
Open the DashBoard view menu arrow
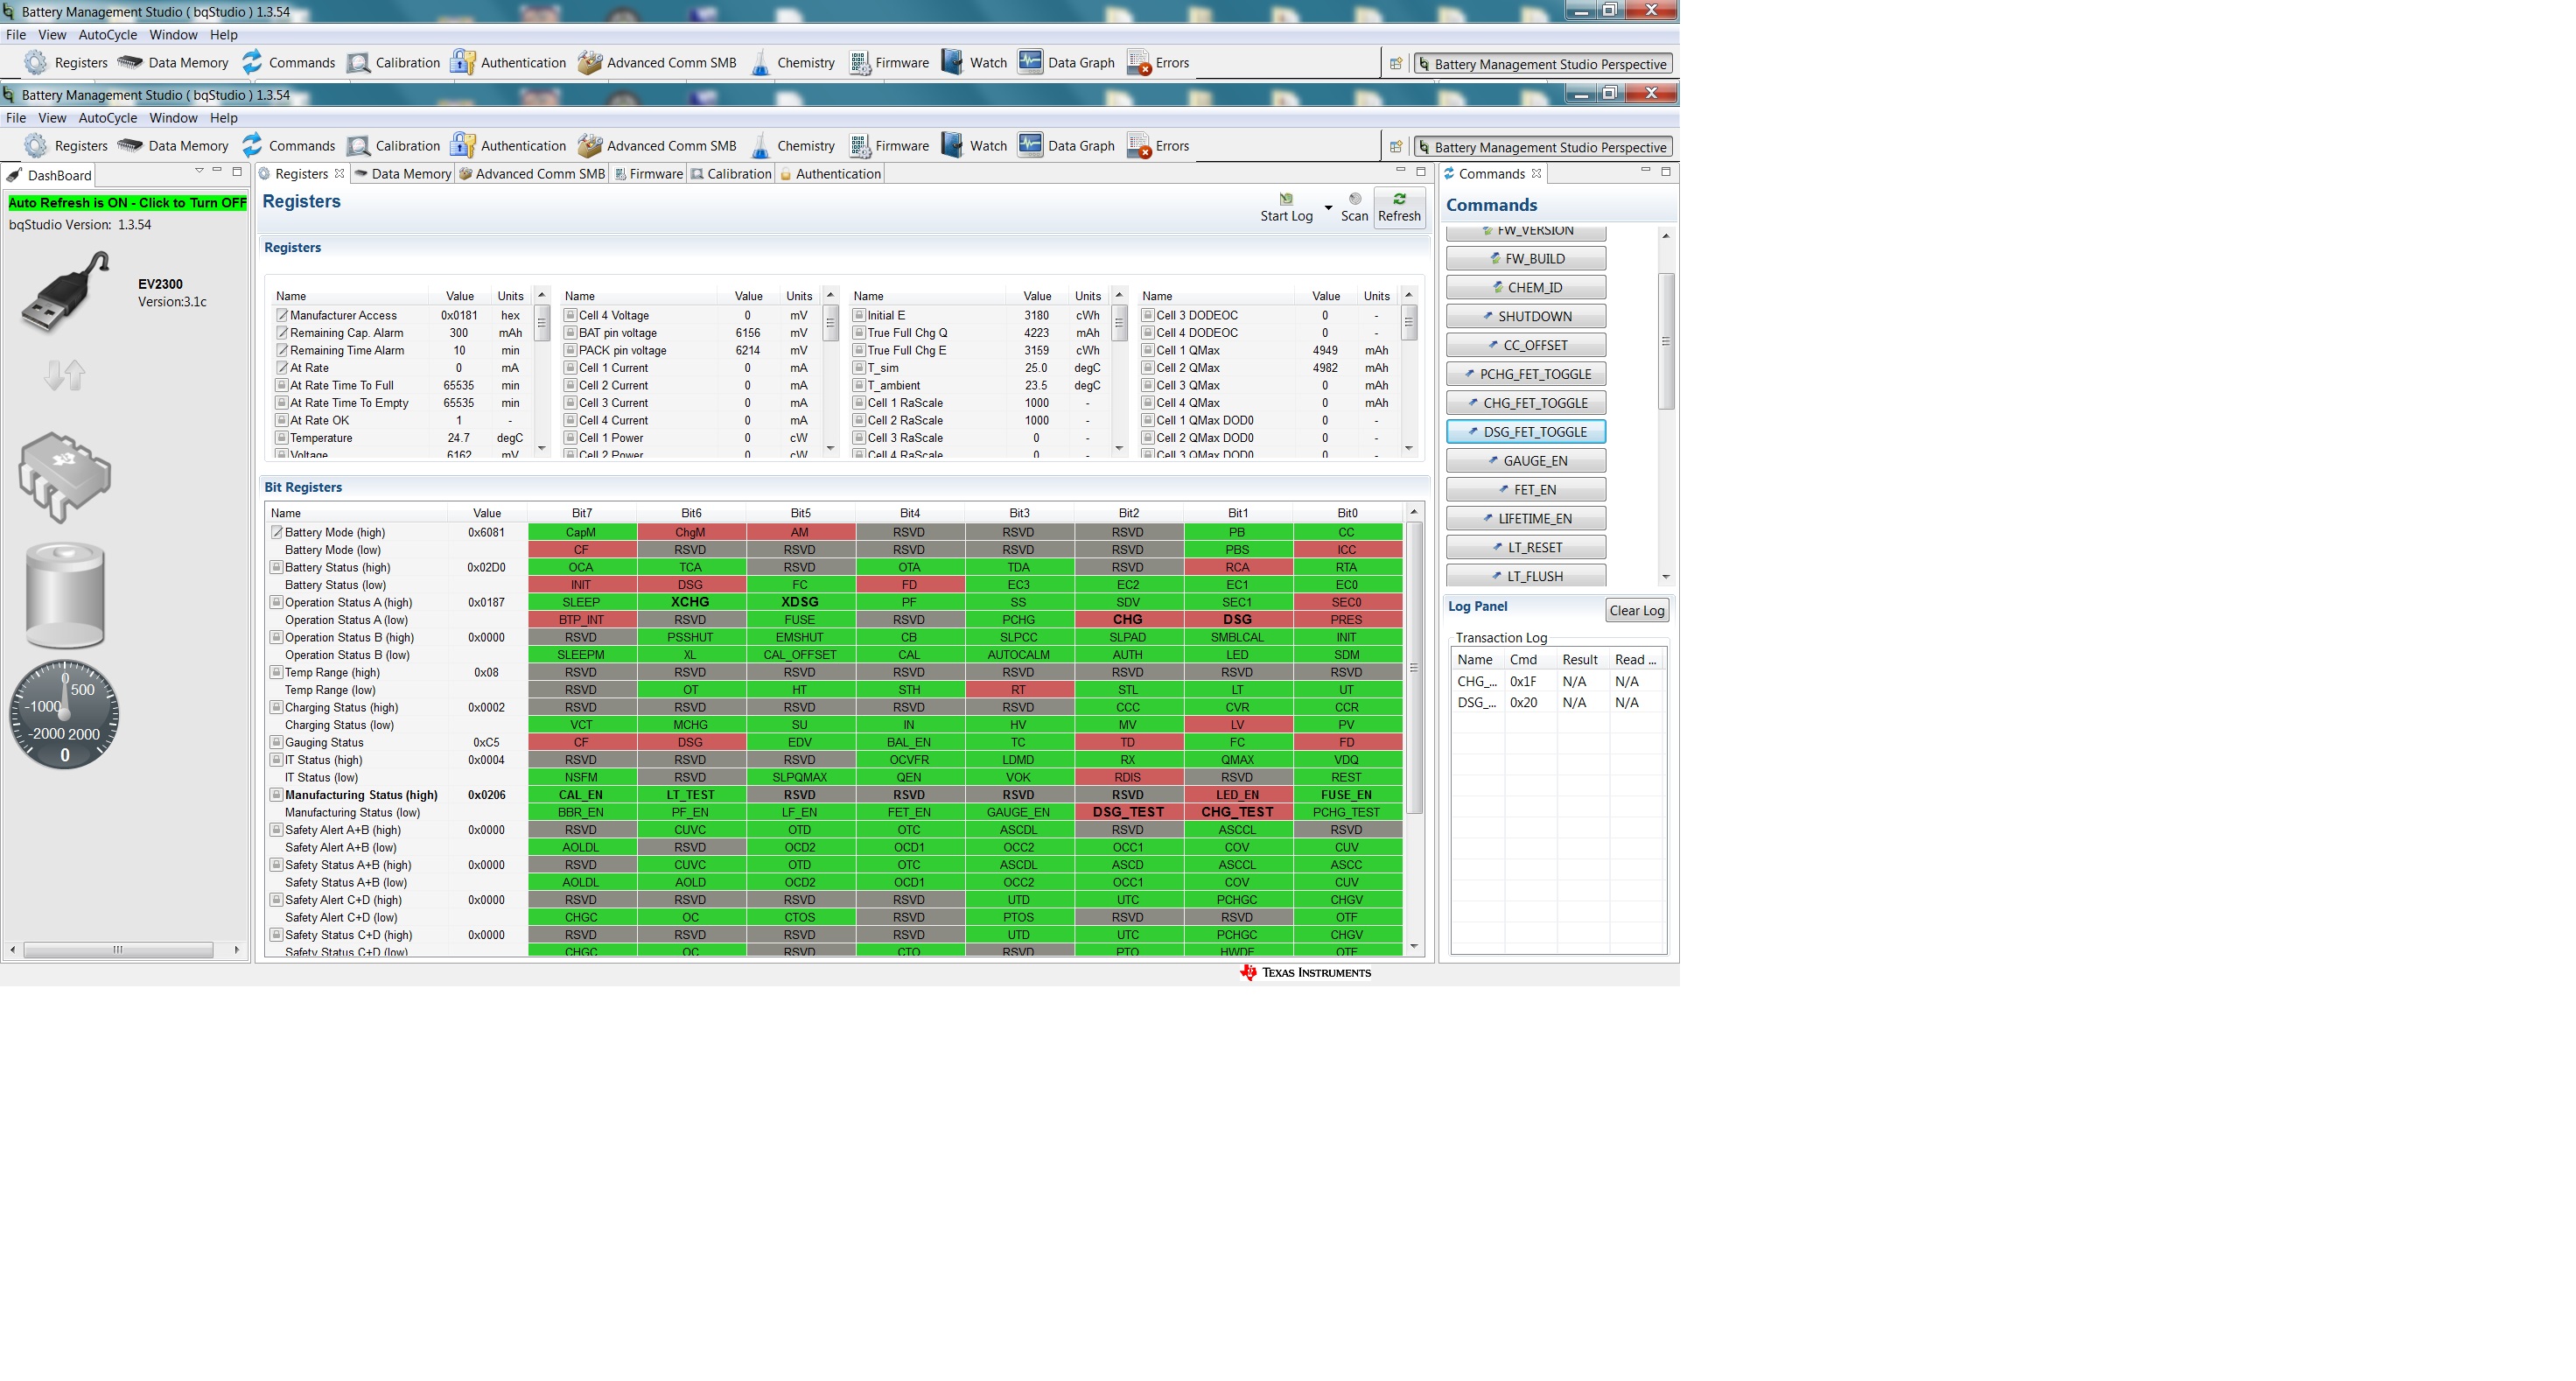coord(199,171)
